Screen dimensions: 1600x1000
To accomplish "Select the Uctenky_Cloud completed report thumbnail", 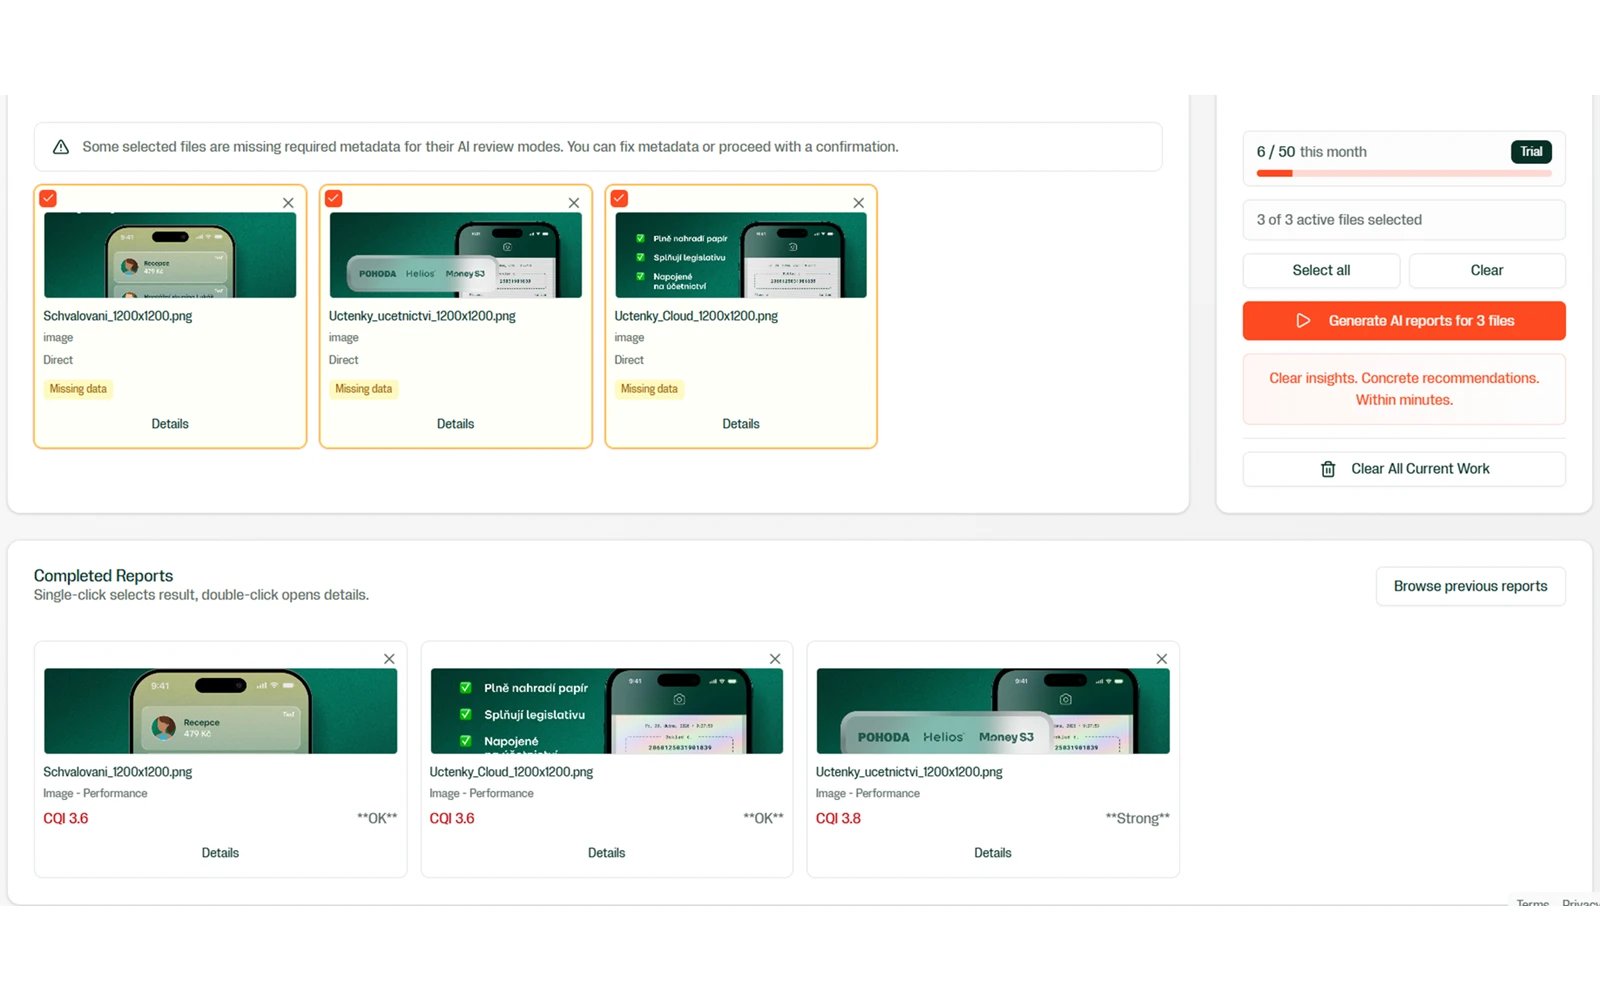I will click(x=606, y=711).
